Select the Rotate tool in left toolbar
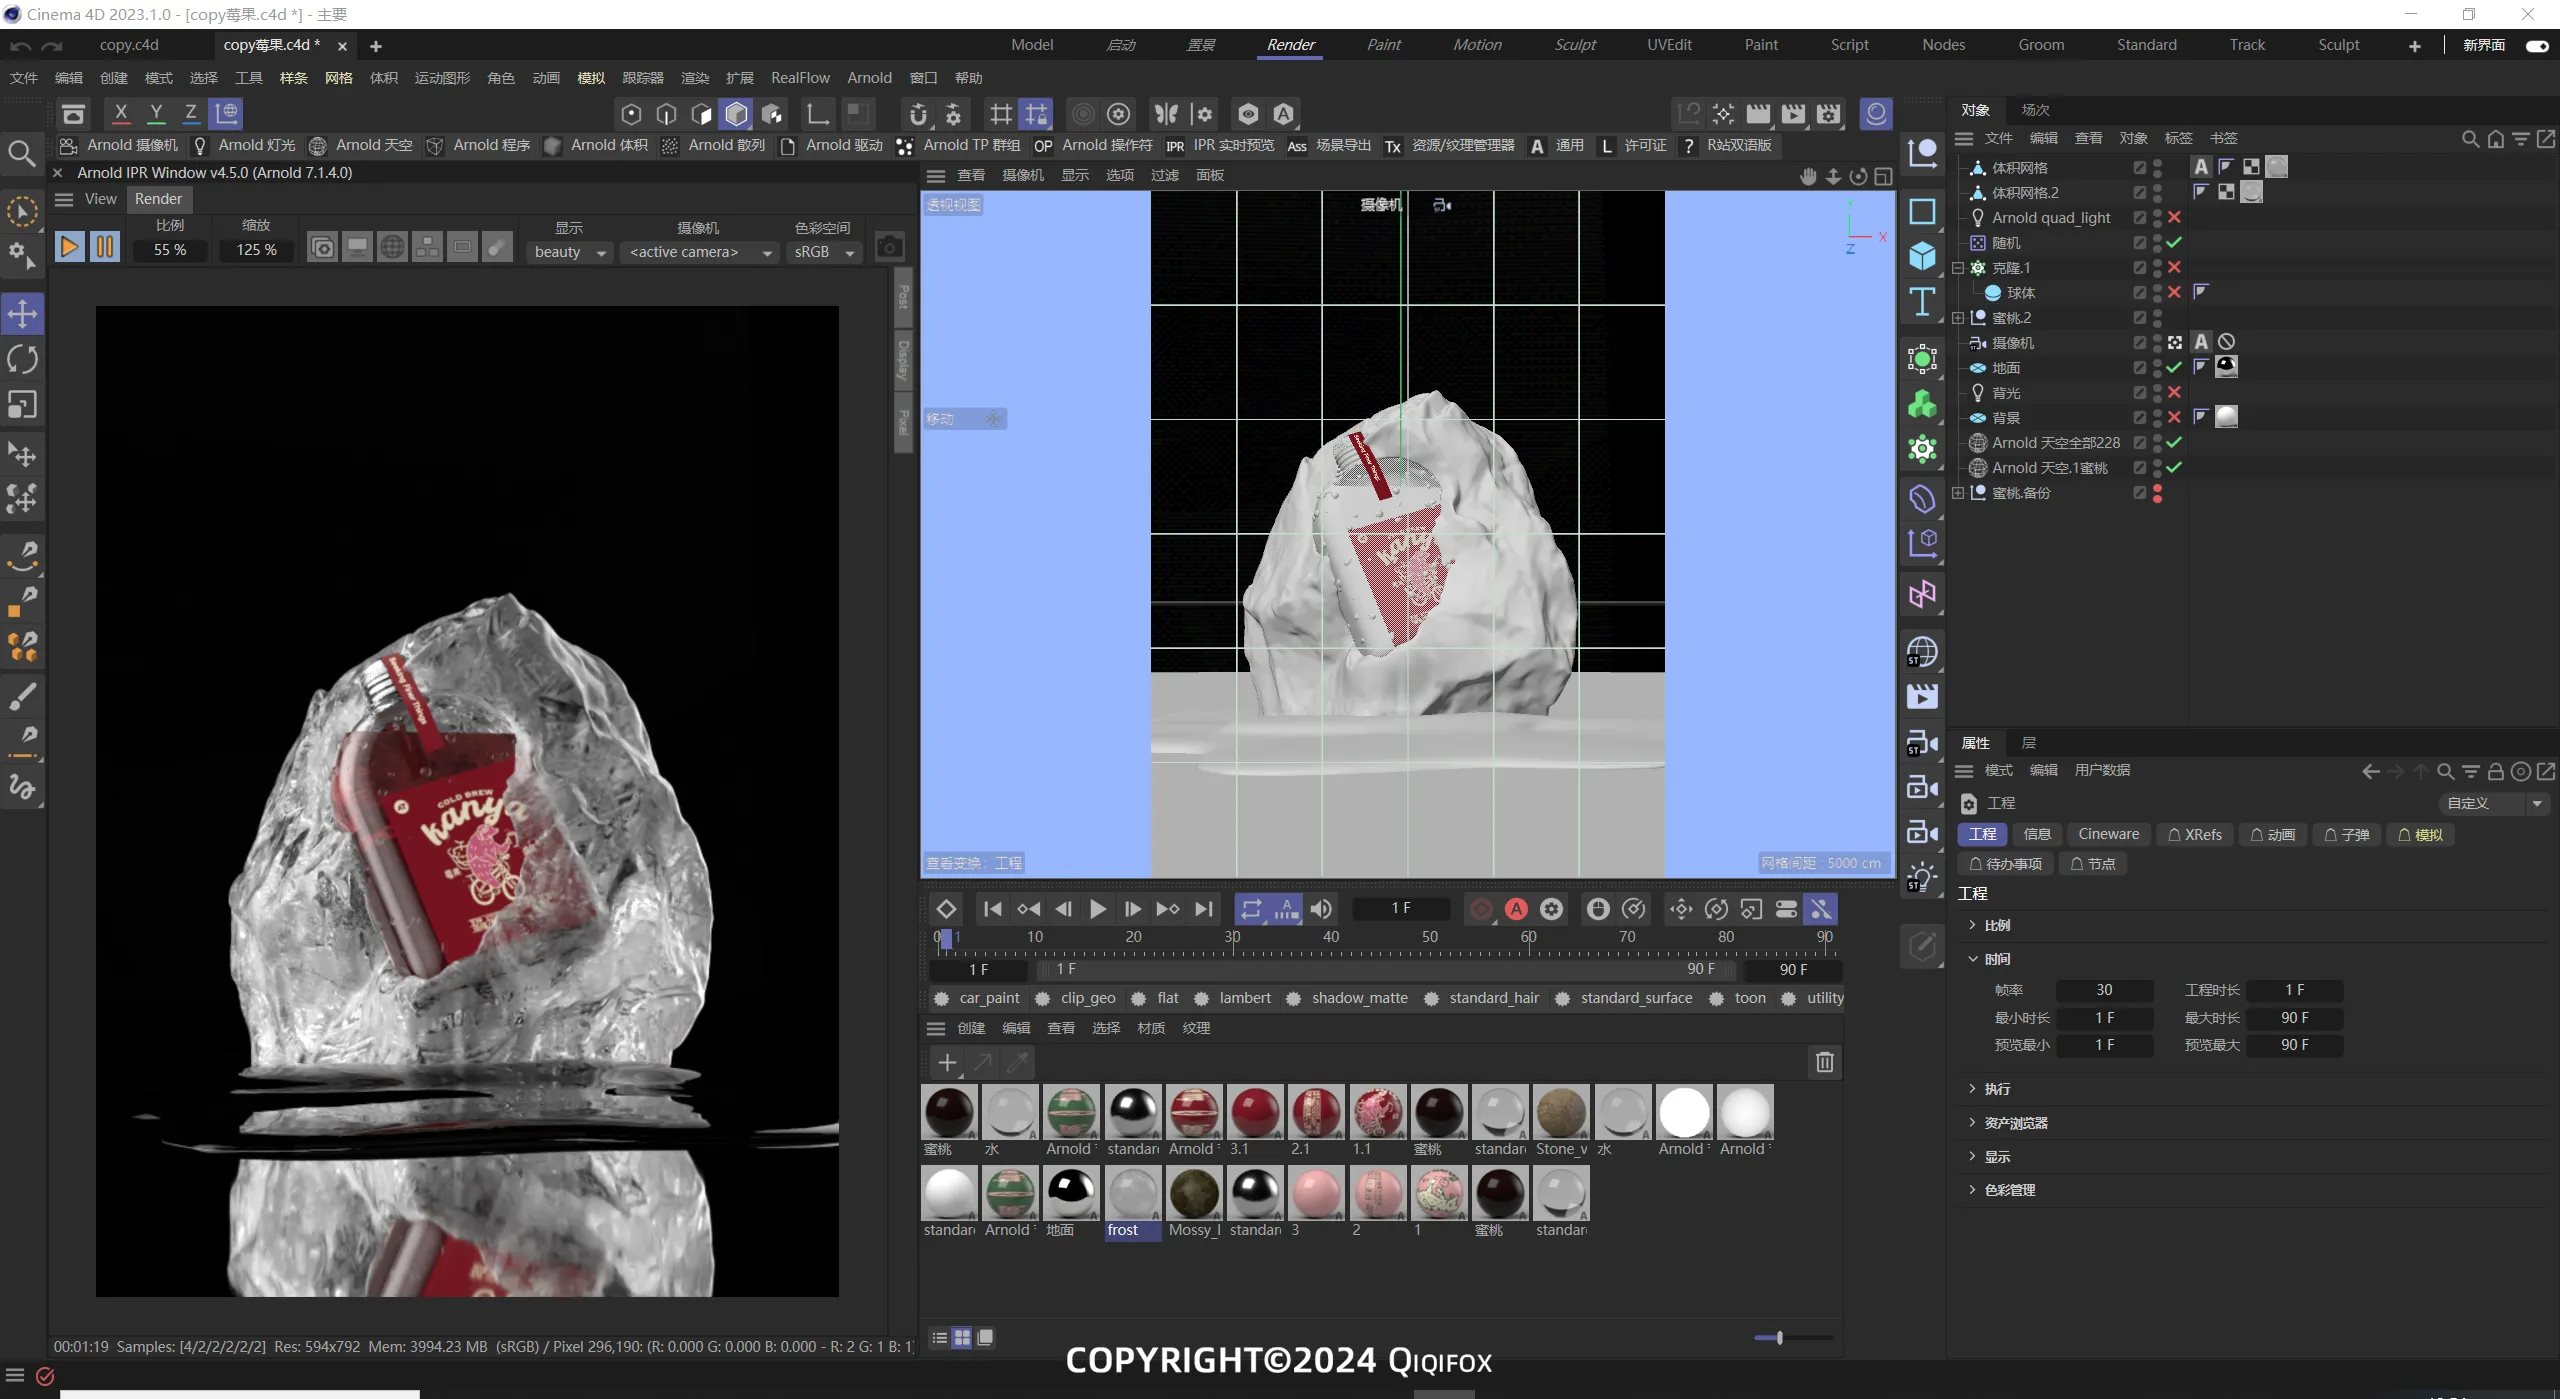The image size is (2560, 1399). (x=22, y=359)
